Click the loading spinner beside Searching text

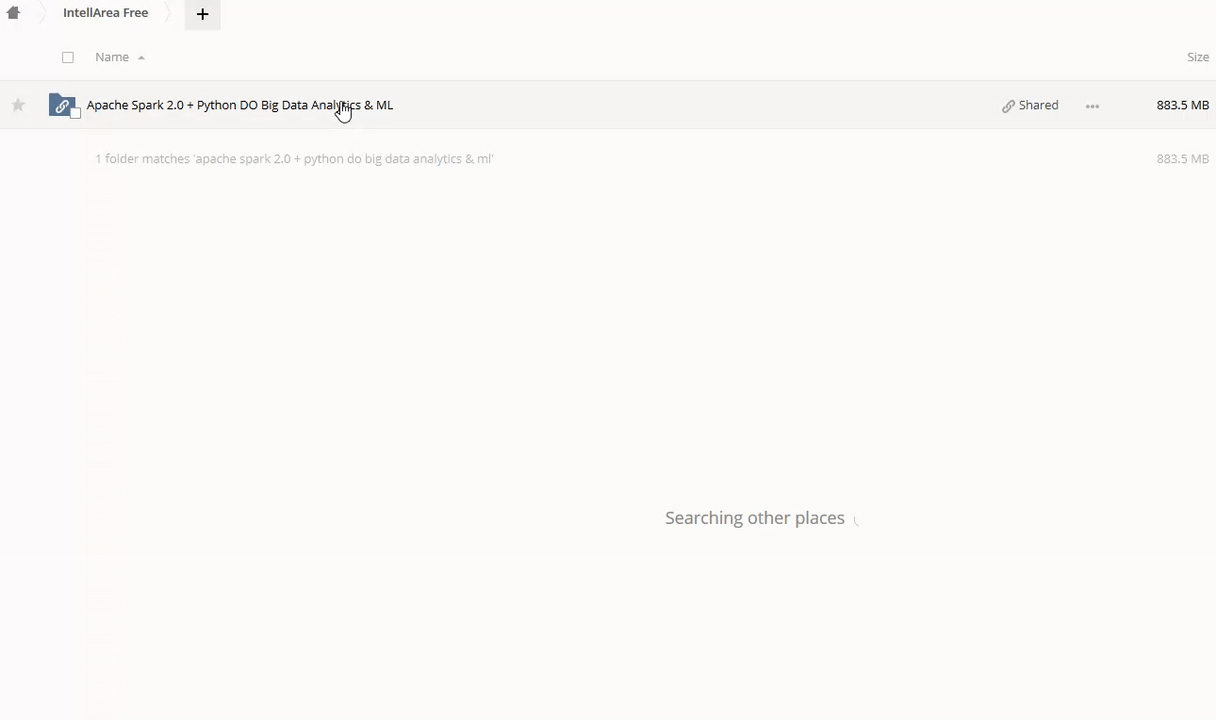(x=857, y=519)
